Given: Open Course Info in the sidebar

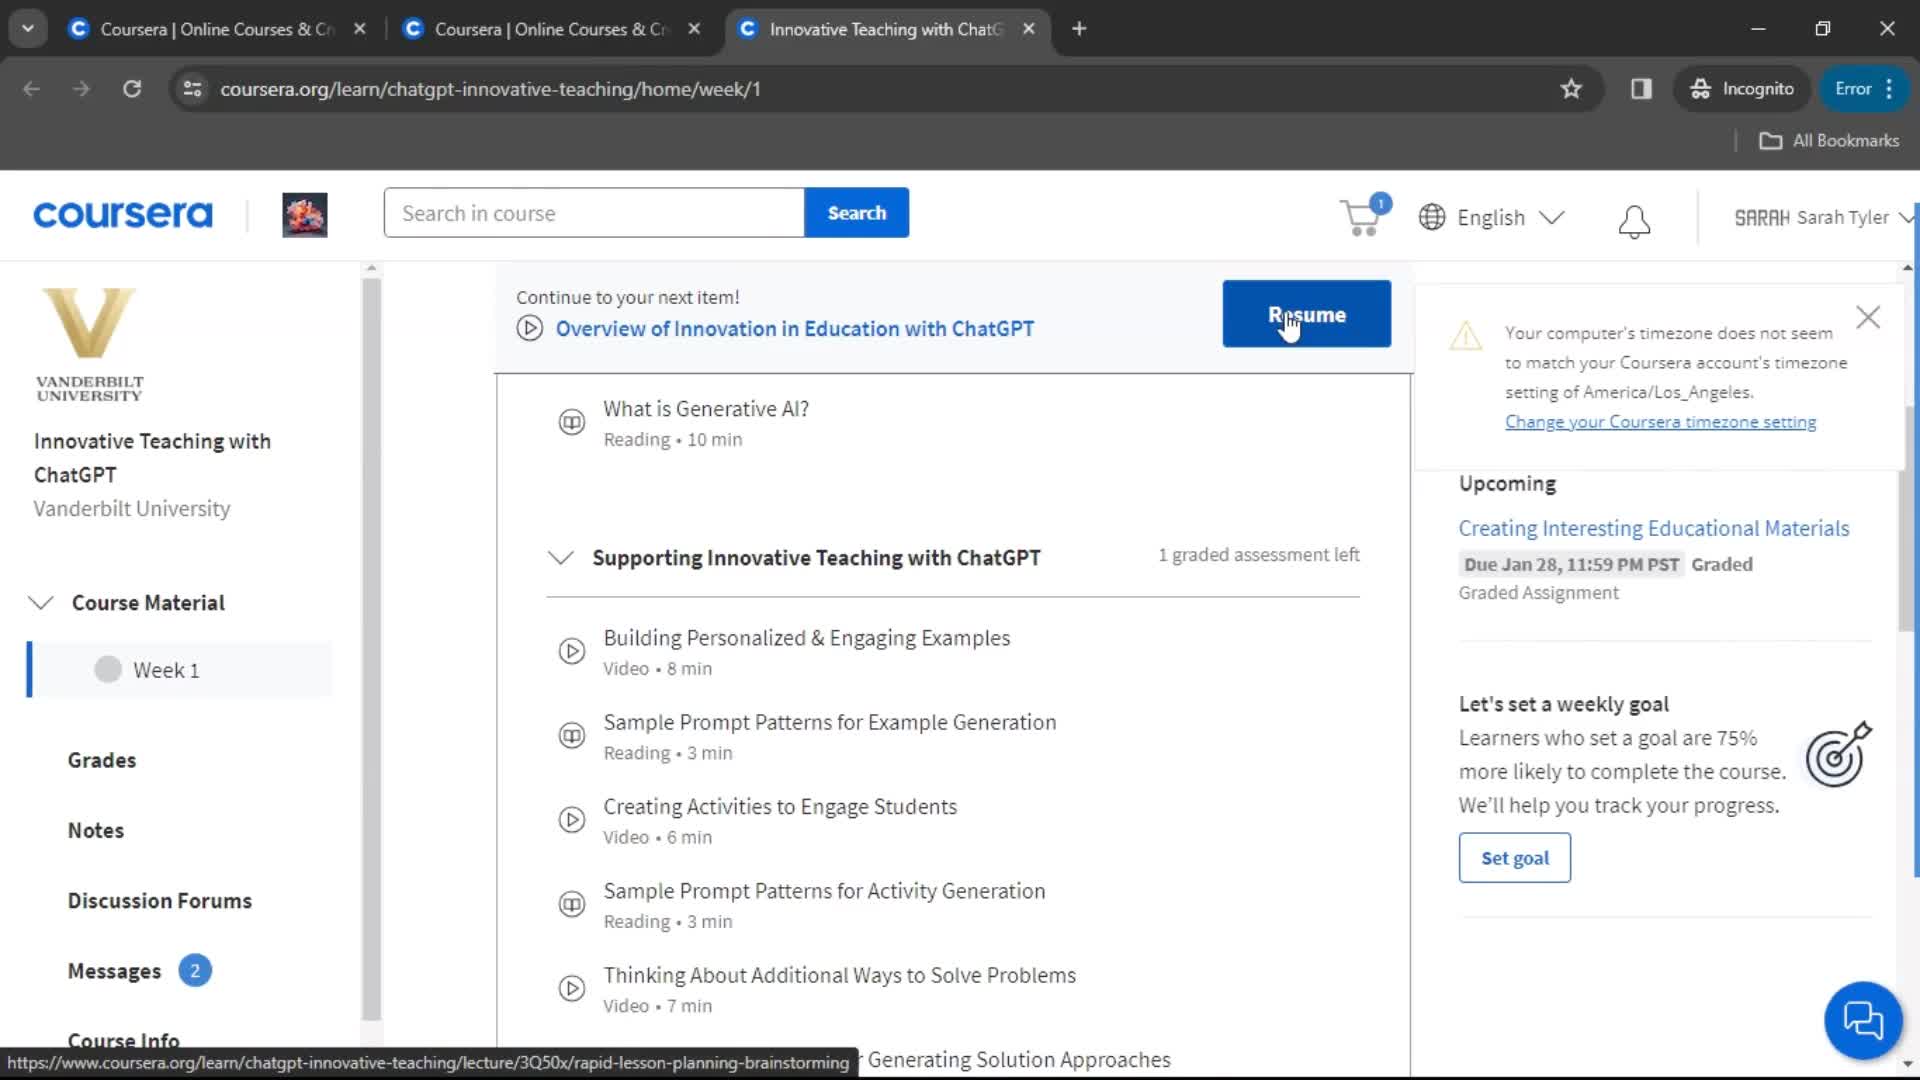Looking at the screenshot, I should pos(124,1040).
